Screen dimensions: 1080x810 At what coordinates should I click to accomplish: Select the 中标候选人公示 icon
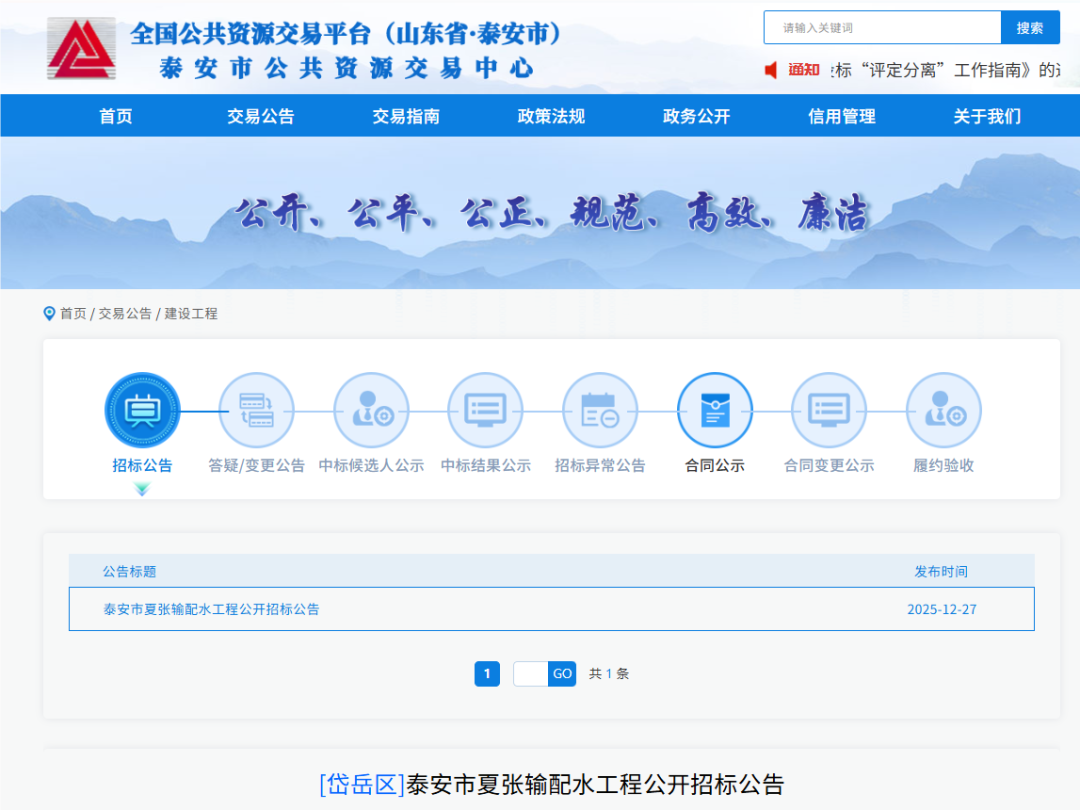click(x=371, y=410)
